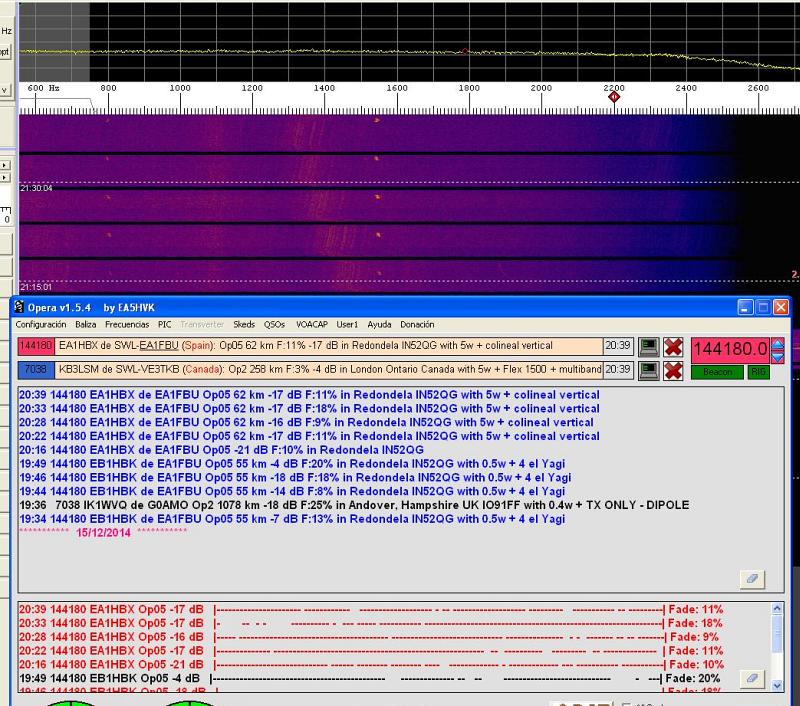Toggle the green Beacon button

click(716, 372)
